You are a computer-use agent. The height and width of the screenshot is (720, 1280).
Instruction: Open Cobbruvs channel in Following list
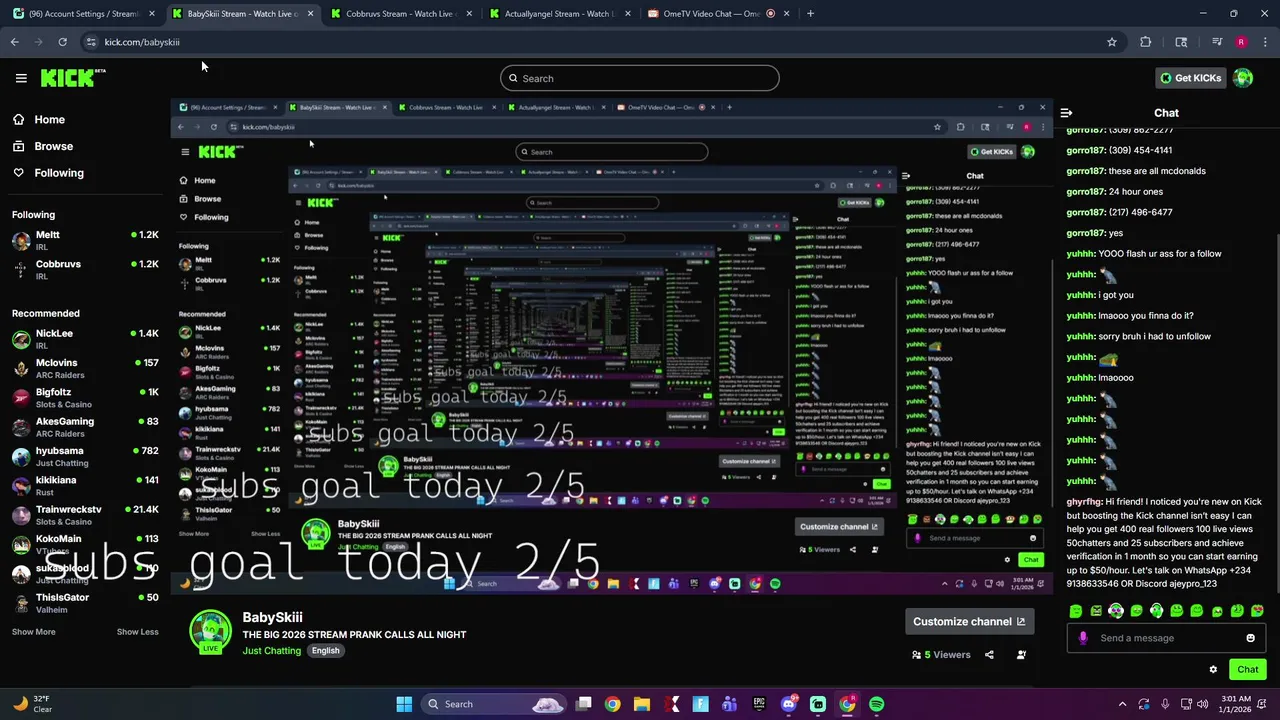85,269
